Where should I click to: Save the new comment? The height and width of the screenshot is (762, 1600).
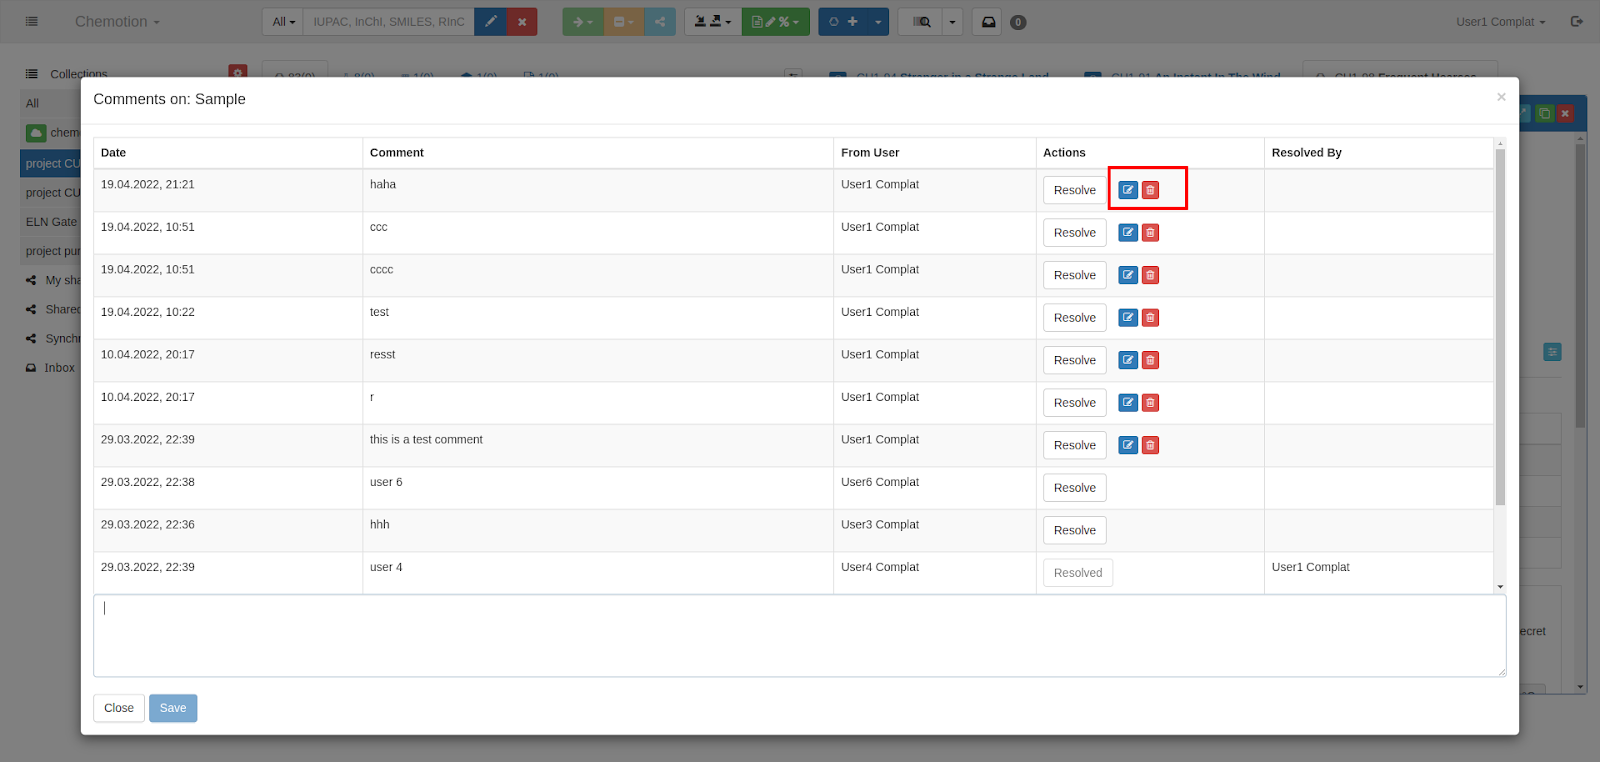173,708
